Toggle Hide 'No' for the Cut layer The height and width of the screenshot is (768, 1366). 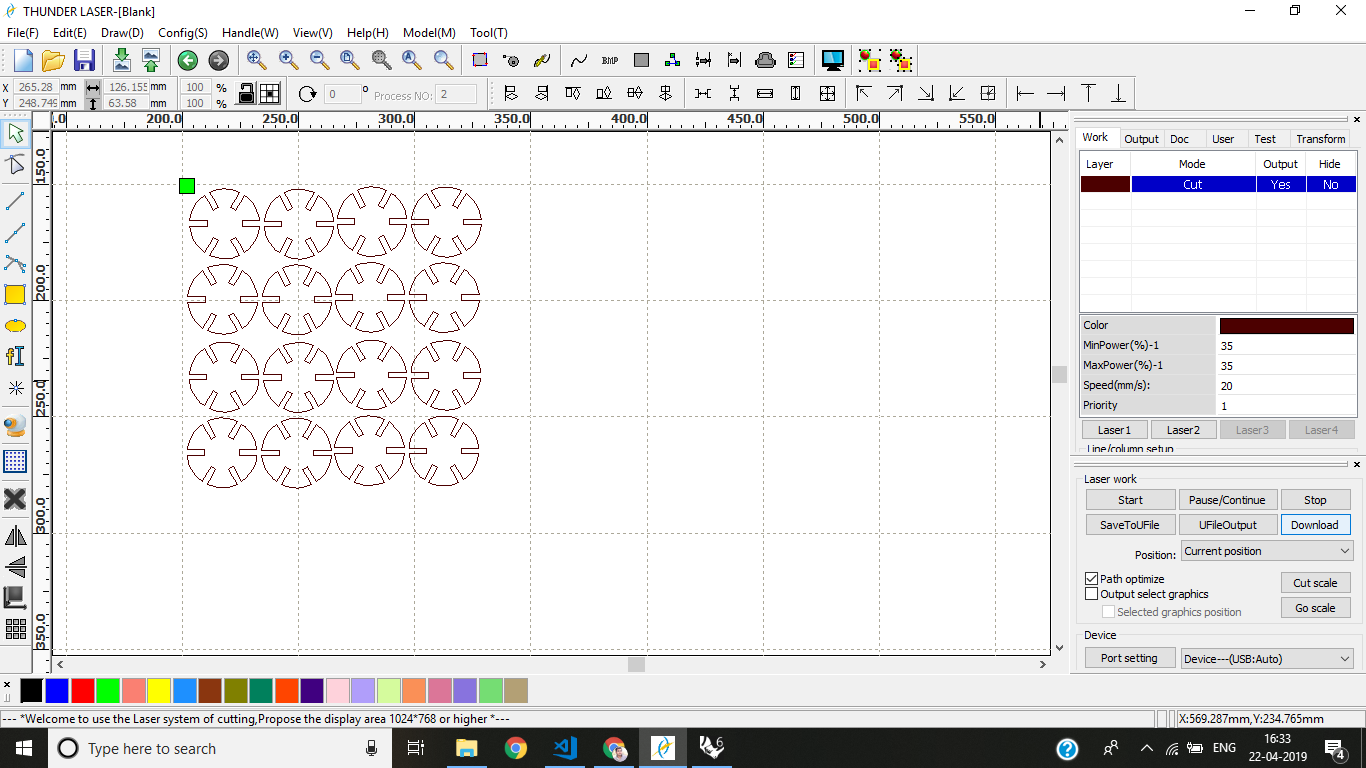pyautogui.click(x=1331, y=185)
